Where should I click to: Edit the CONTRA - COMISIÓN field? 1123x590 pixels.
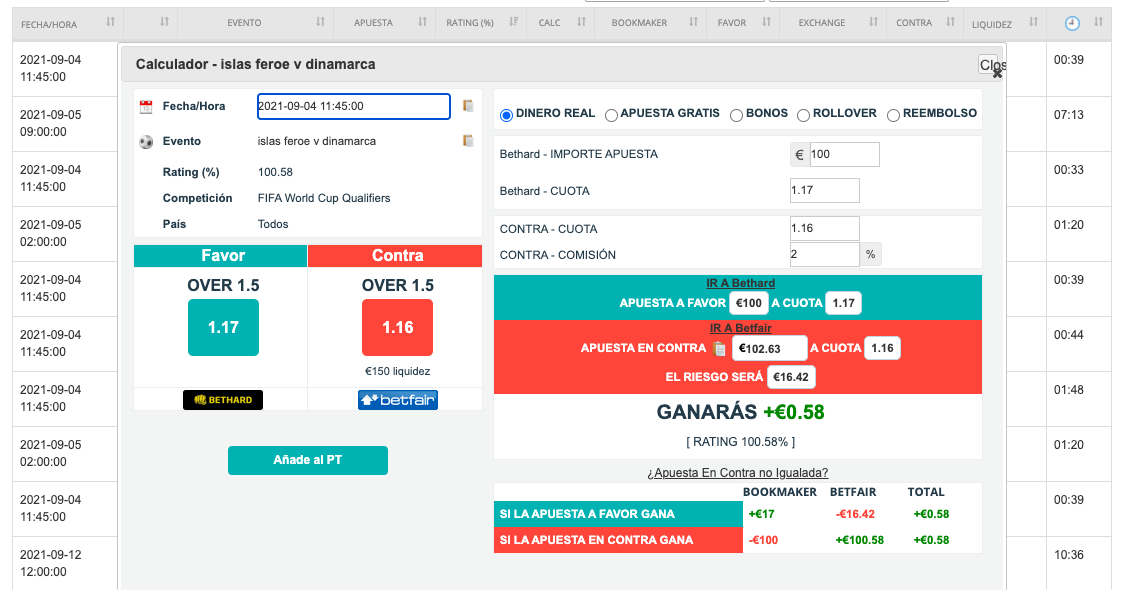(x=824, y=254)
